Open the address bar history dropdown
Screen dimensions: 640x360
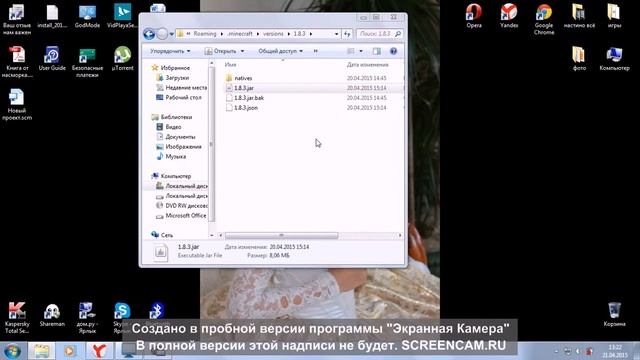336,34
